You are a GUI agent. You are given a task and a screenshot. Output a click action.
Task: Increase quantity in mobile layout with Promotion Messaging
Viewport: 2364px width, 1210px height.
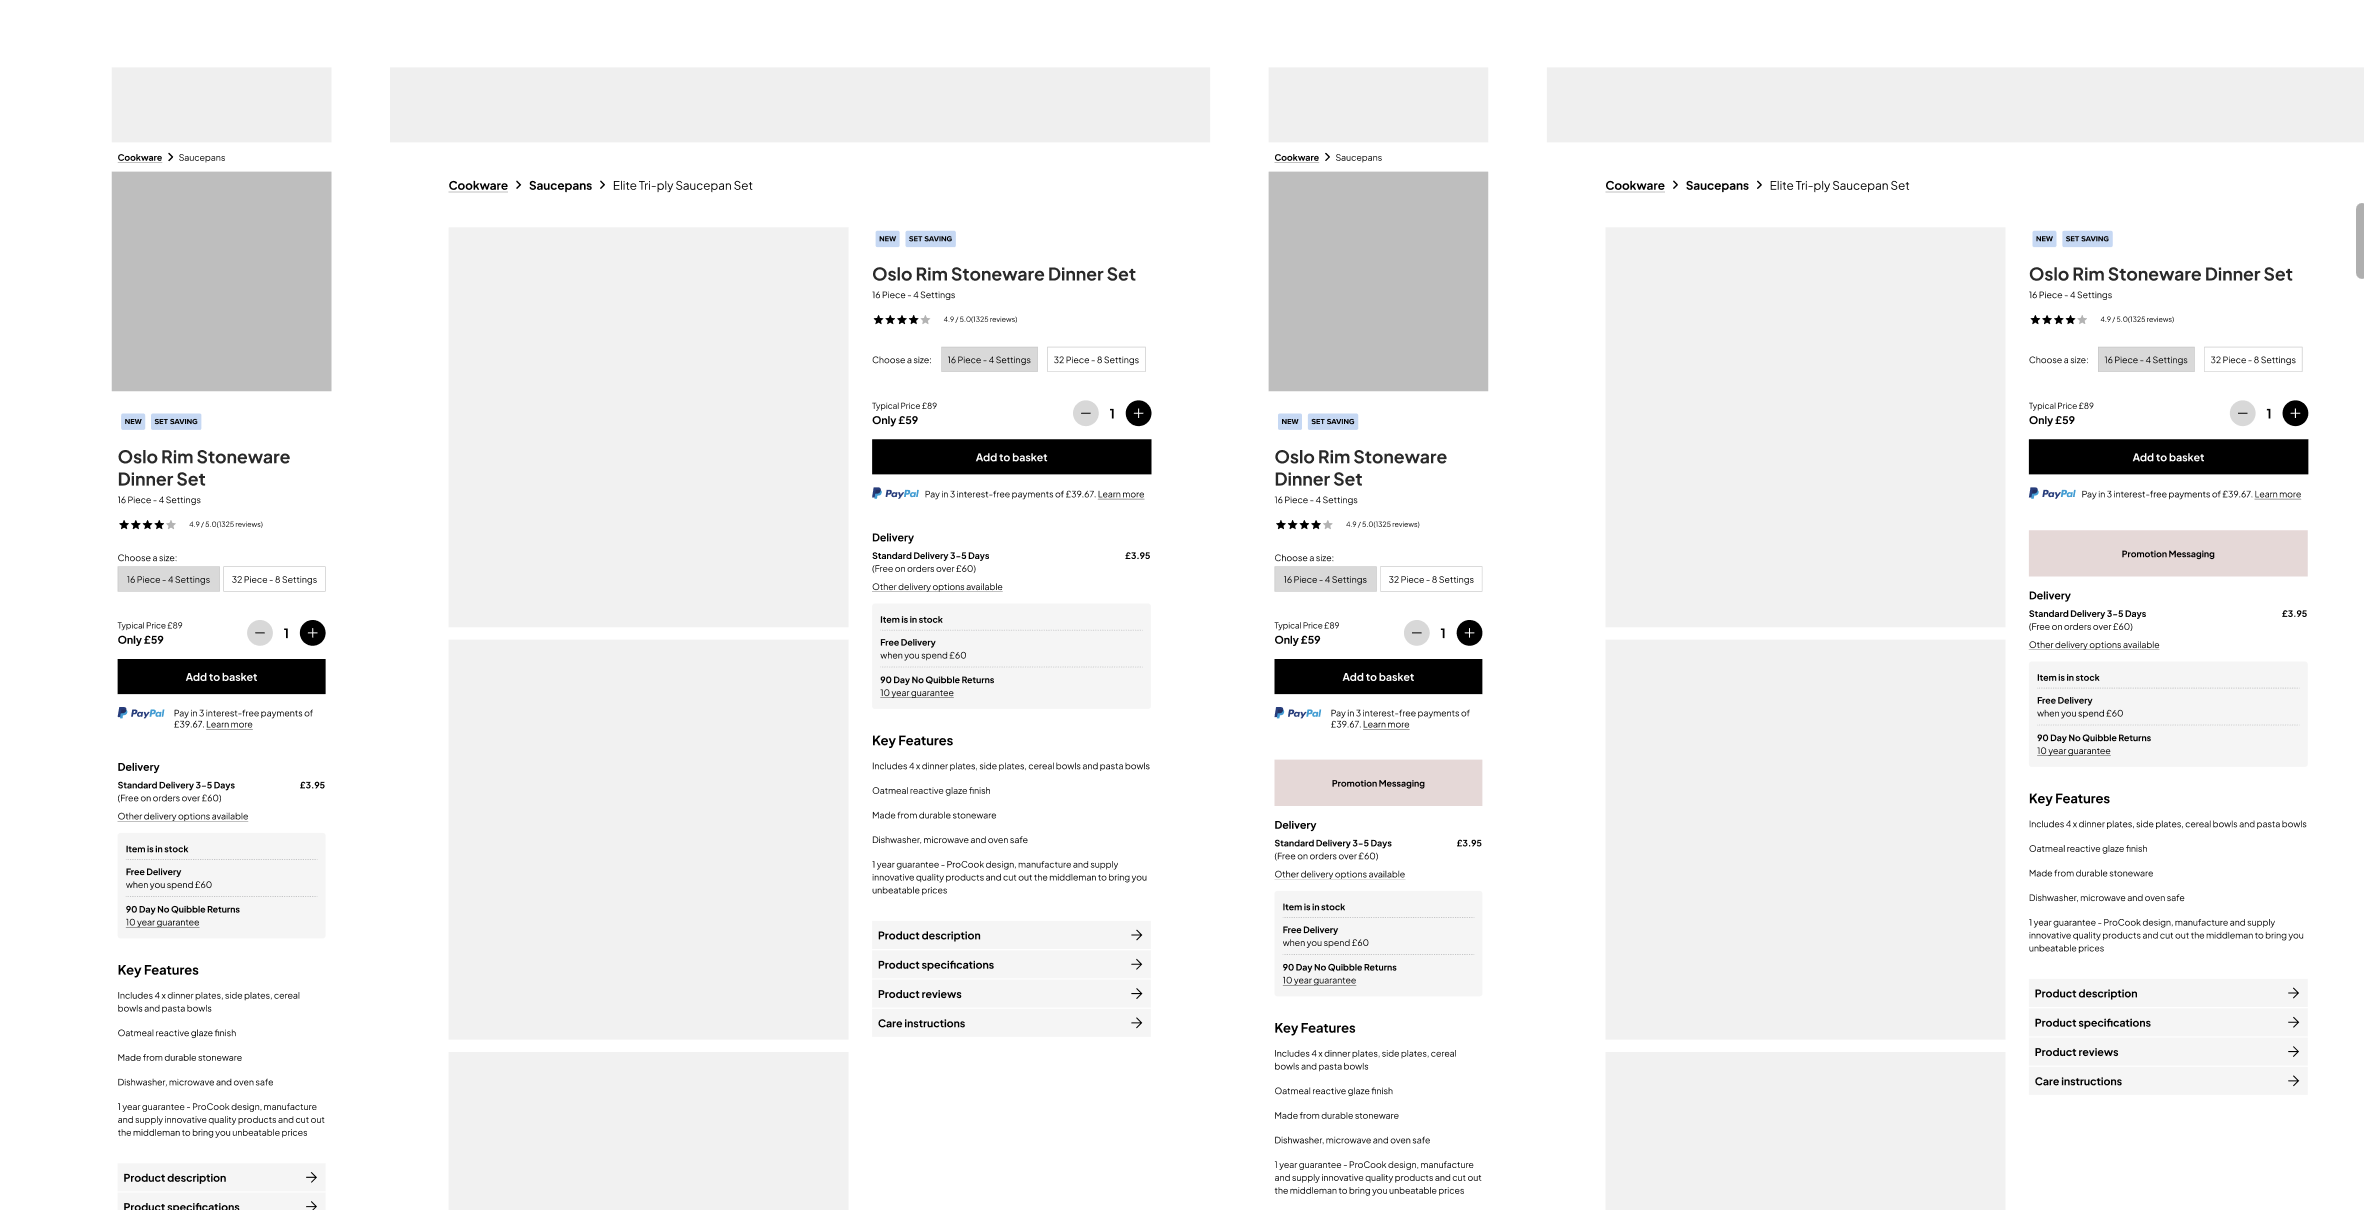pos(1470,633)
